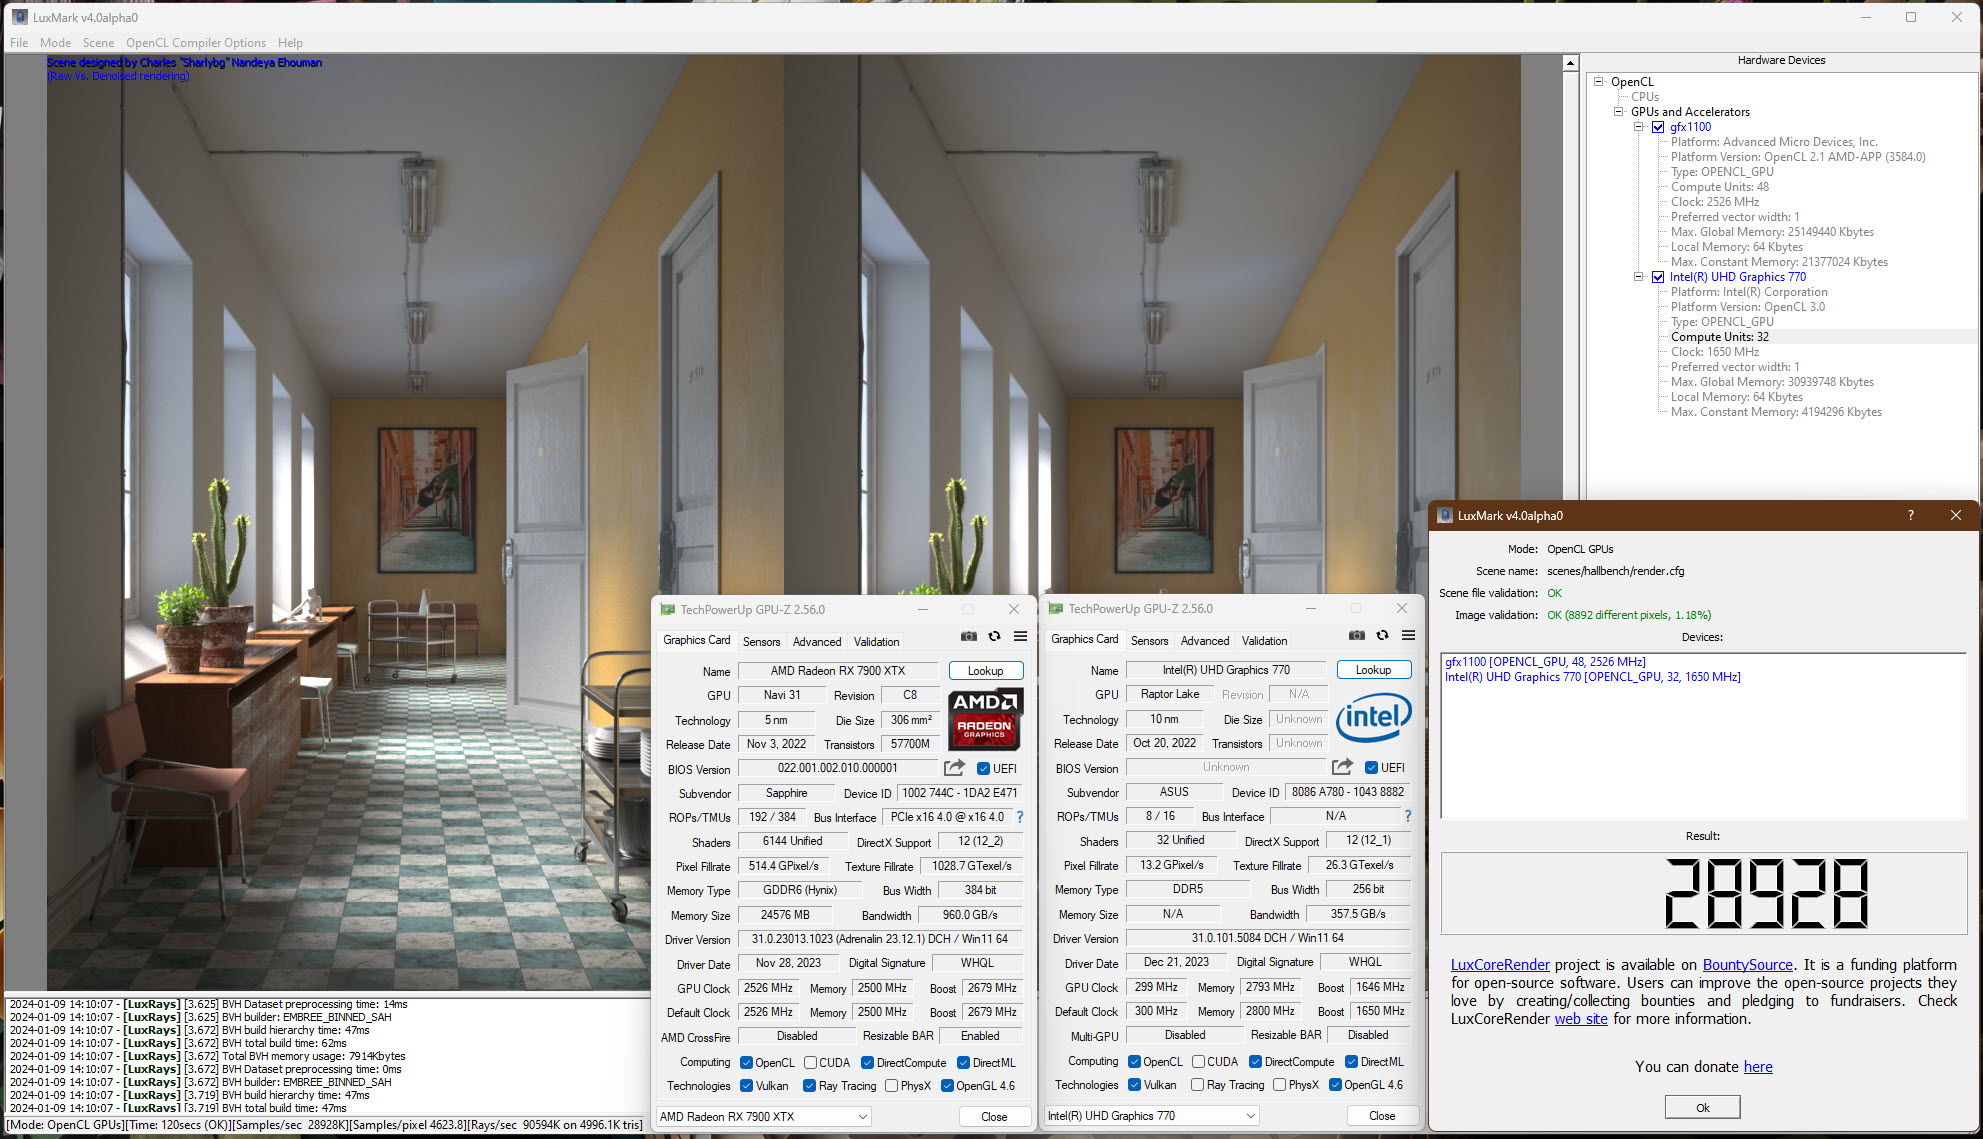Image resolution: width=1983 pixels, height=1139 pixels.
Task: Open the Help menu
Action: (290, 43)
